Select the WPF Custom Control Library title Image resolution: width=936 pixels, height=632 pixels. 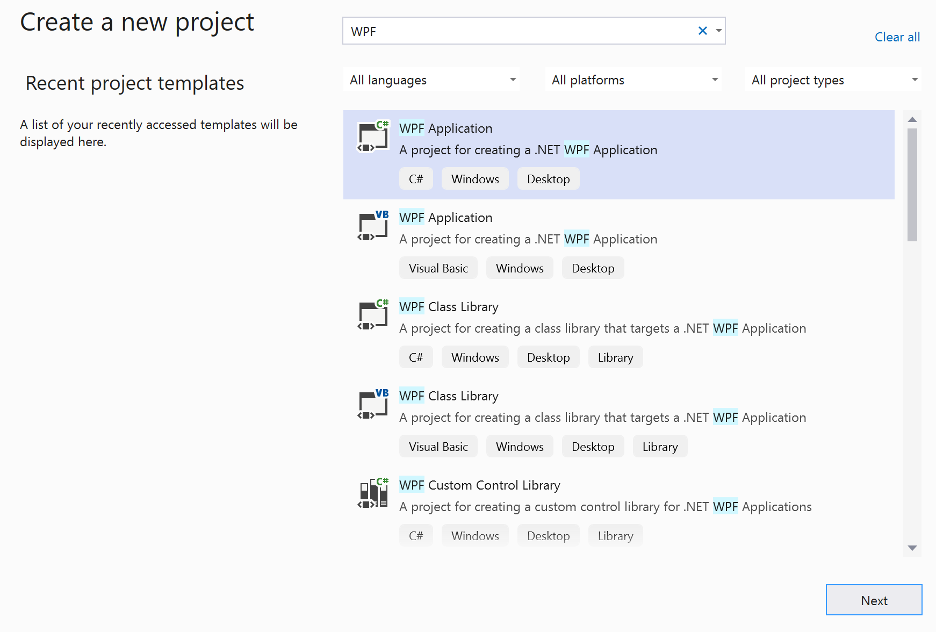[x=480, y=485]
